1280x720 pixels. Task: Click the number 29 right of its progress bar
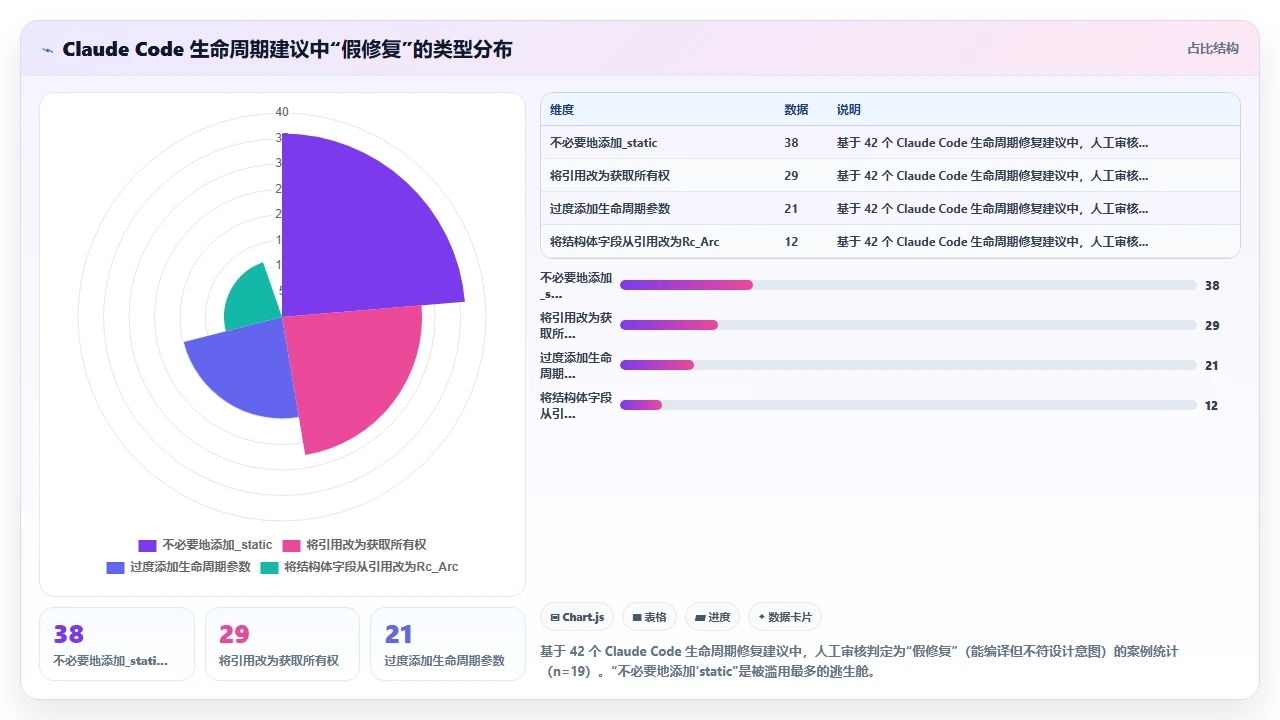point(1212,325)
